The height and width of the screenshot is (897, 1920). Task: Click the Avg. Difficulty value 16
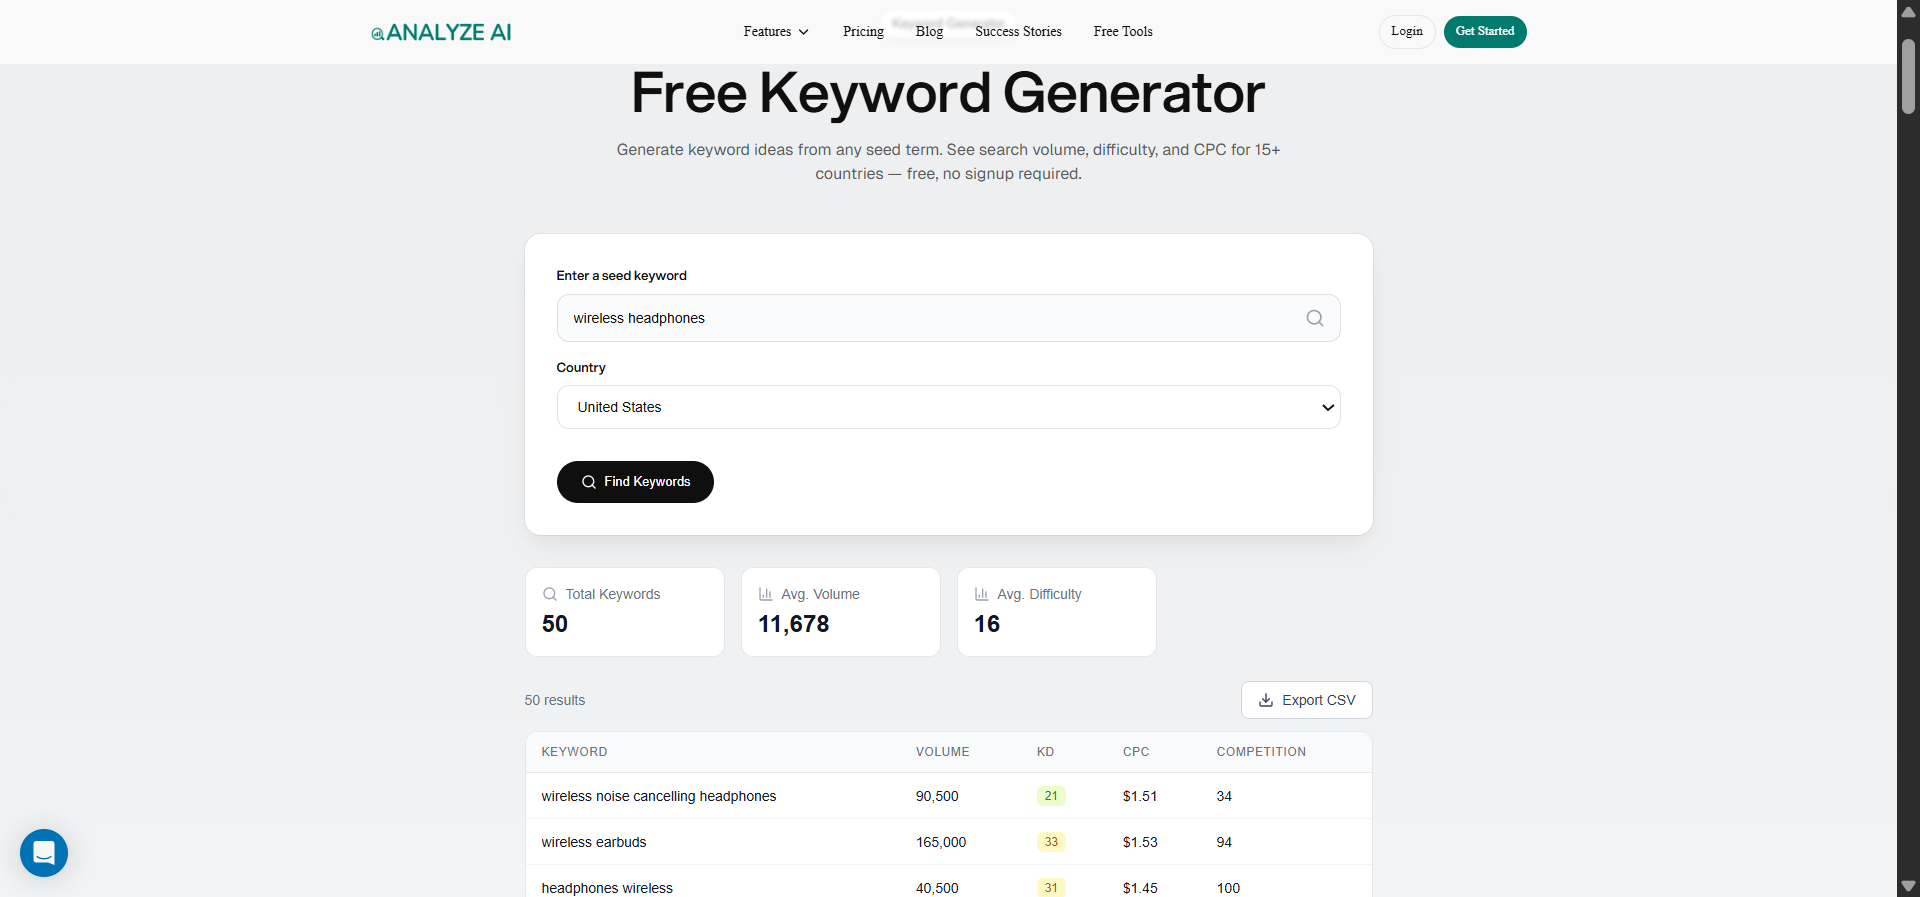pyautogui.click(x=987, y=624)
